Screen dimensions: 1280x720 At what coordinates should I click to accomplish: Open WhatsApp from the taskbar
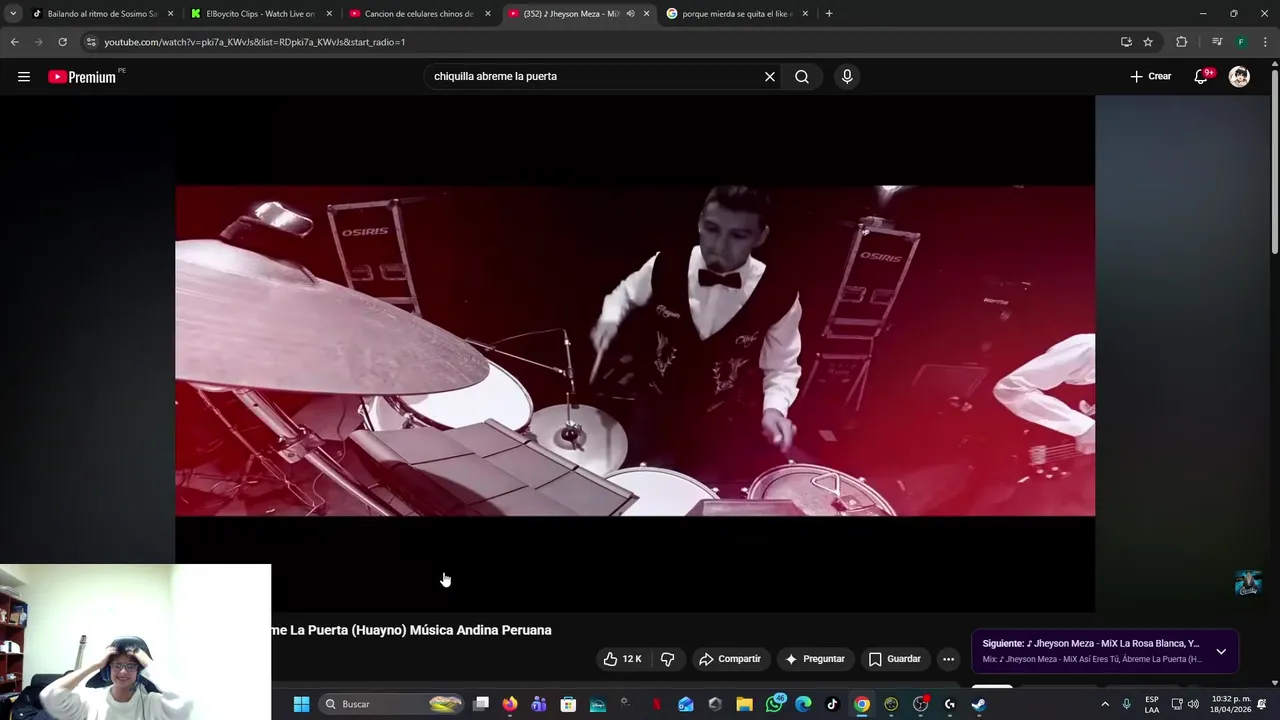point(774,704)
